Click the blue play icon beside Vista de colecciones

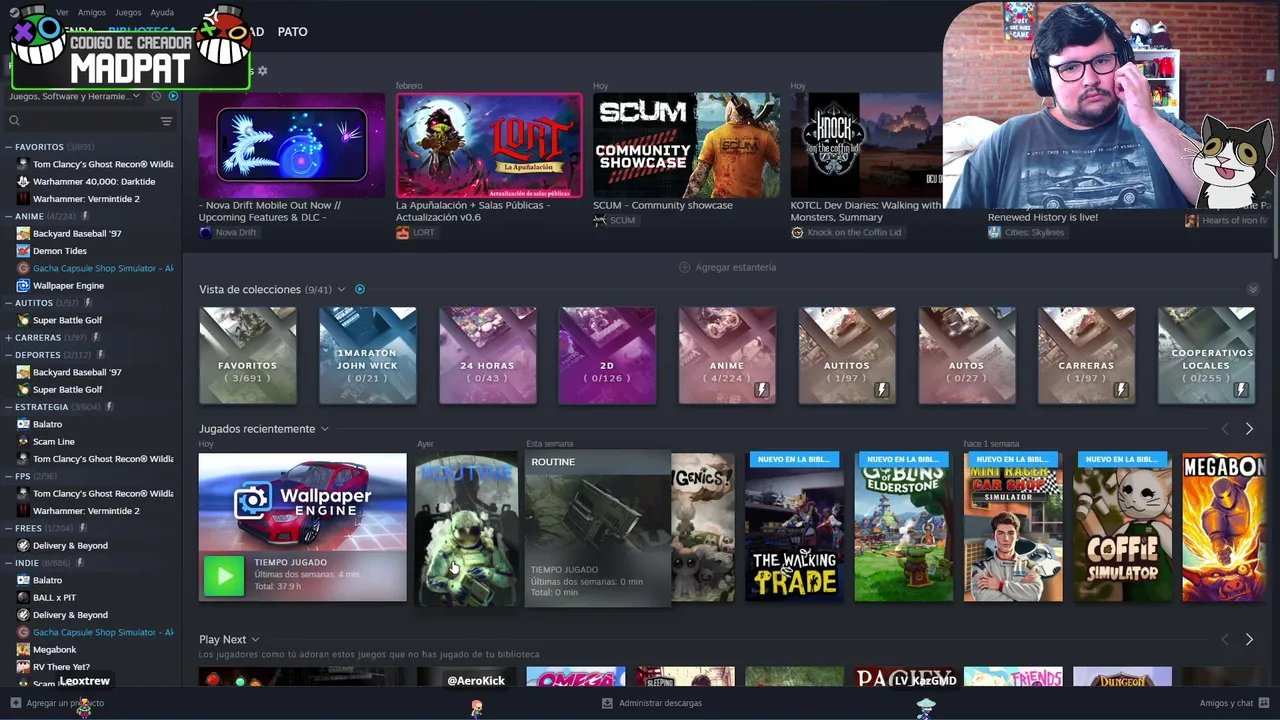[x=360, y=290]
